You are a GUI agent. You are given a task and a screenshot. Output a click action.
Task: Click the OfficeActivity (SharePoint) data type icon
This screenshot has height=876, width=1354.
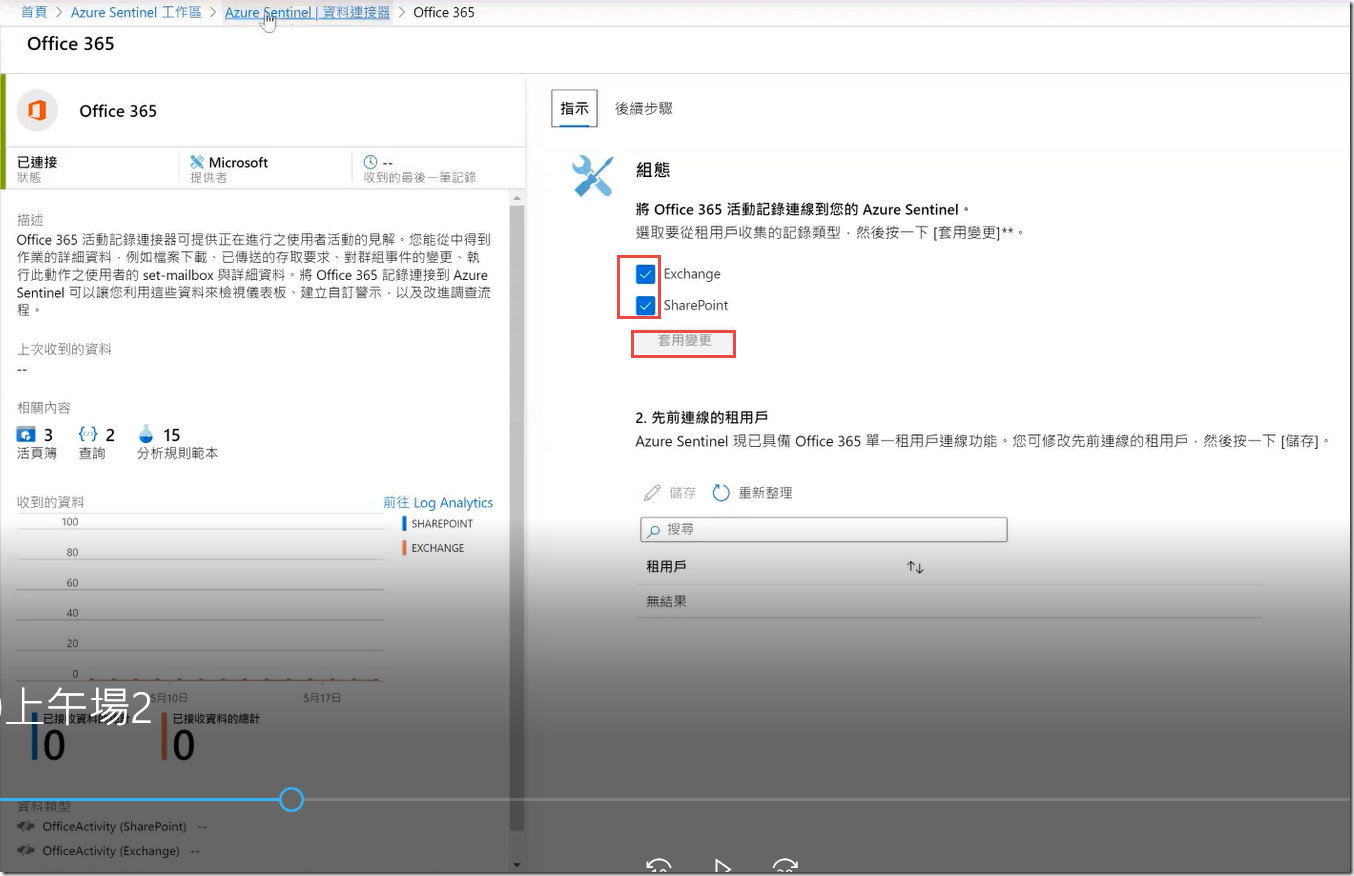[25, 827]
